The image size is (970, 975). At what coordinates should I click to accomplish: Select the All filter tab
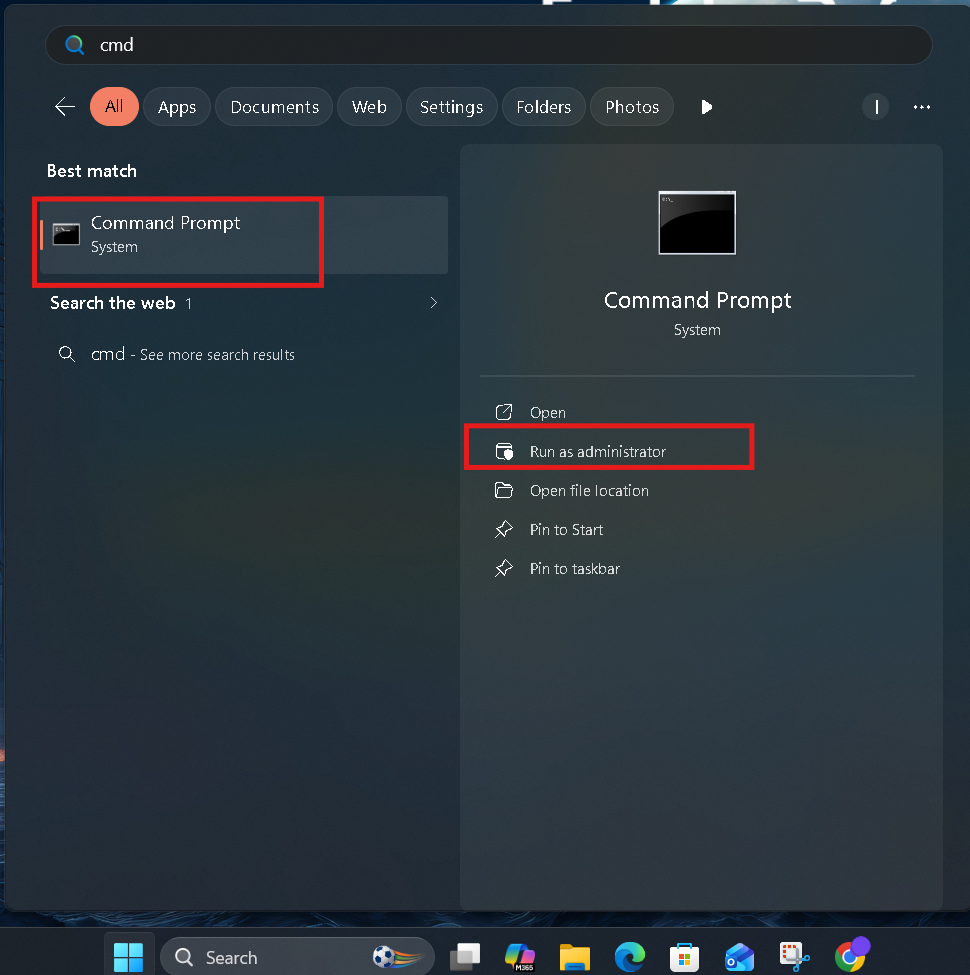coord(114,107)
